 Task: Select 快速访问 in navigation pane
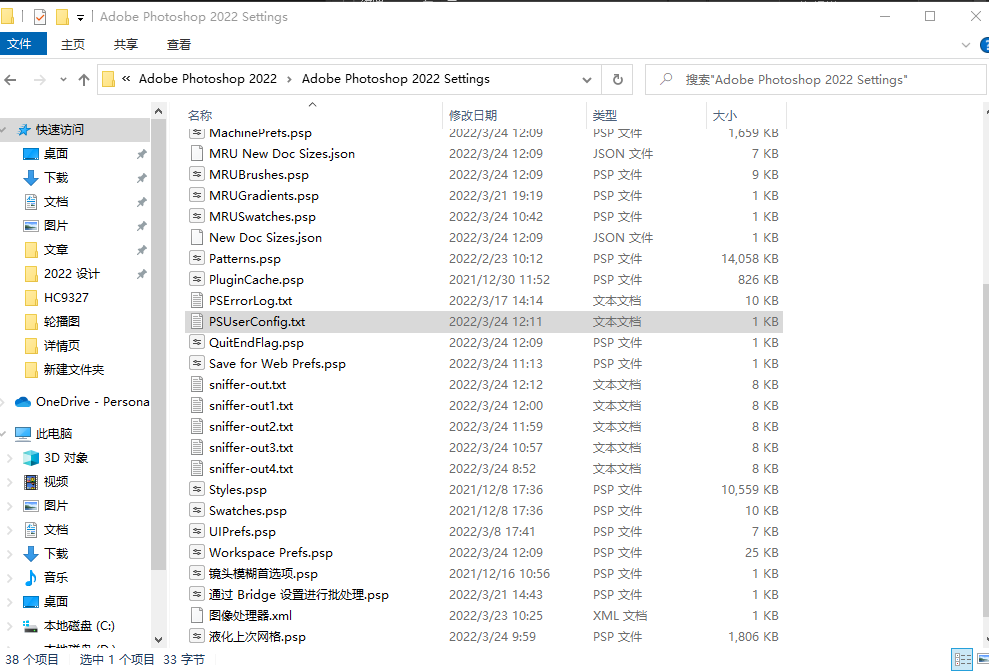tap(60, 129)
